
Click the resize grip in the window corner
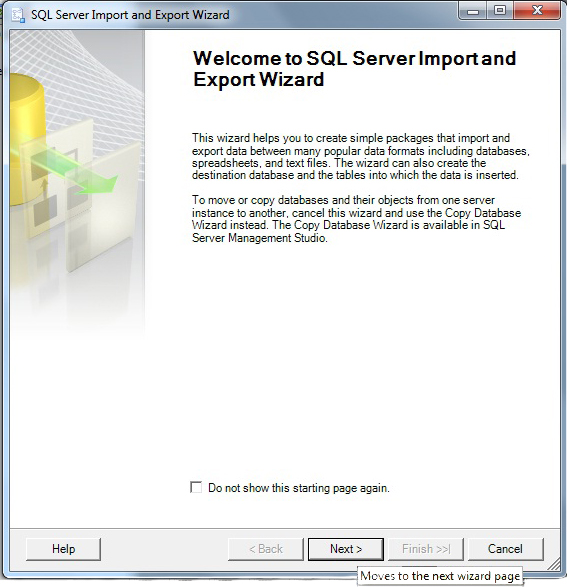tap(555, 565)
